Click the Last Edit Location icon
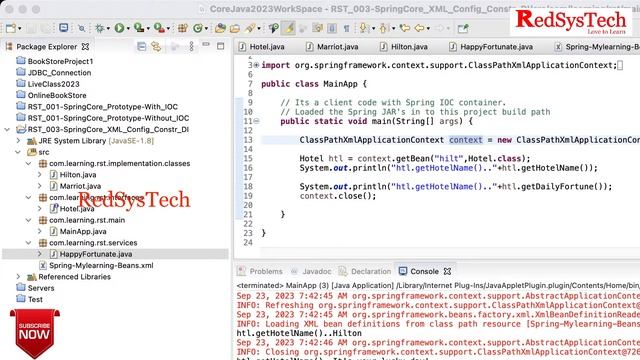This screenshot has height=360, width=640. [404, 28]
